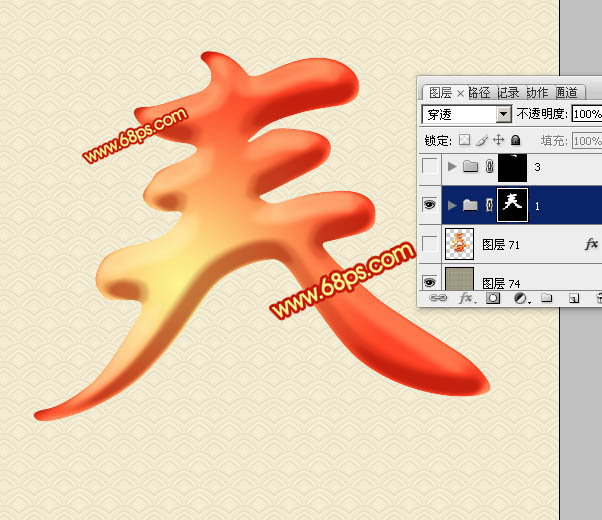Close the 图层 tab with its X

click(461, 93)
